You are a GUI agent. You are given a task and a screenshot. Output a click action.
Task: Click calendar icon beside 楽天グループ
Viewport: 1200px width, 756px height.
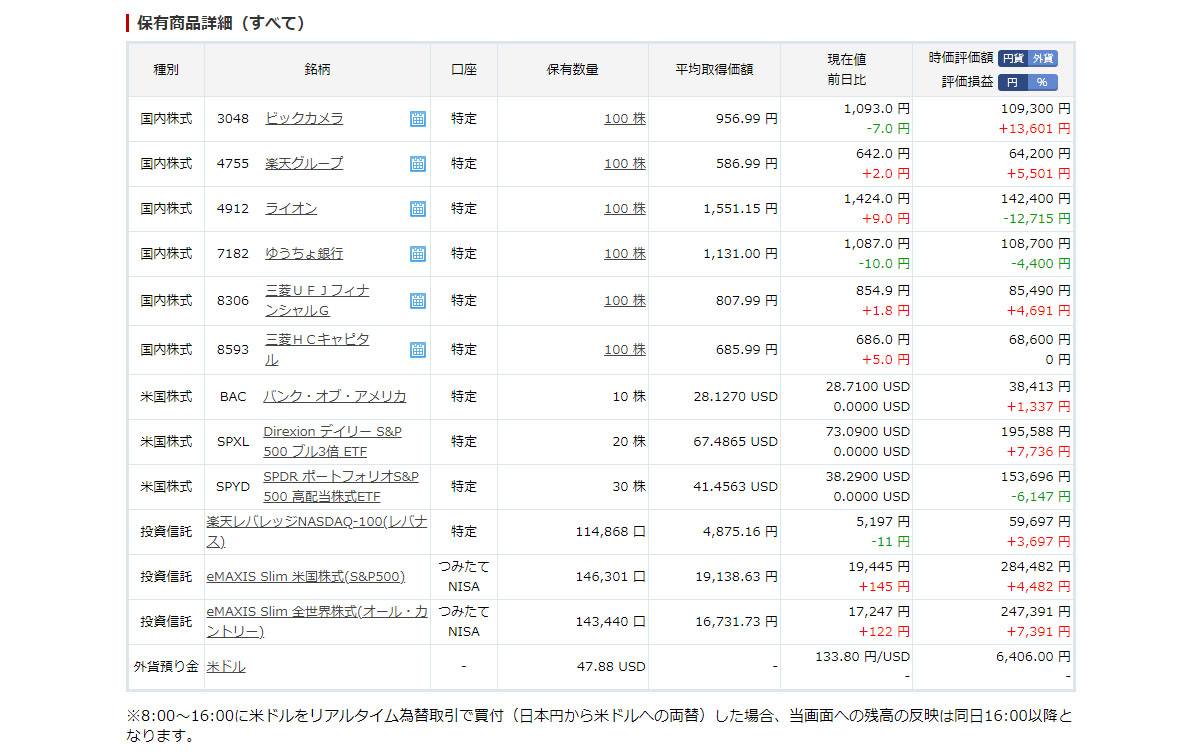pyautogui.click(x=417, y=164)
